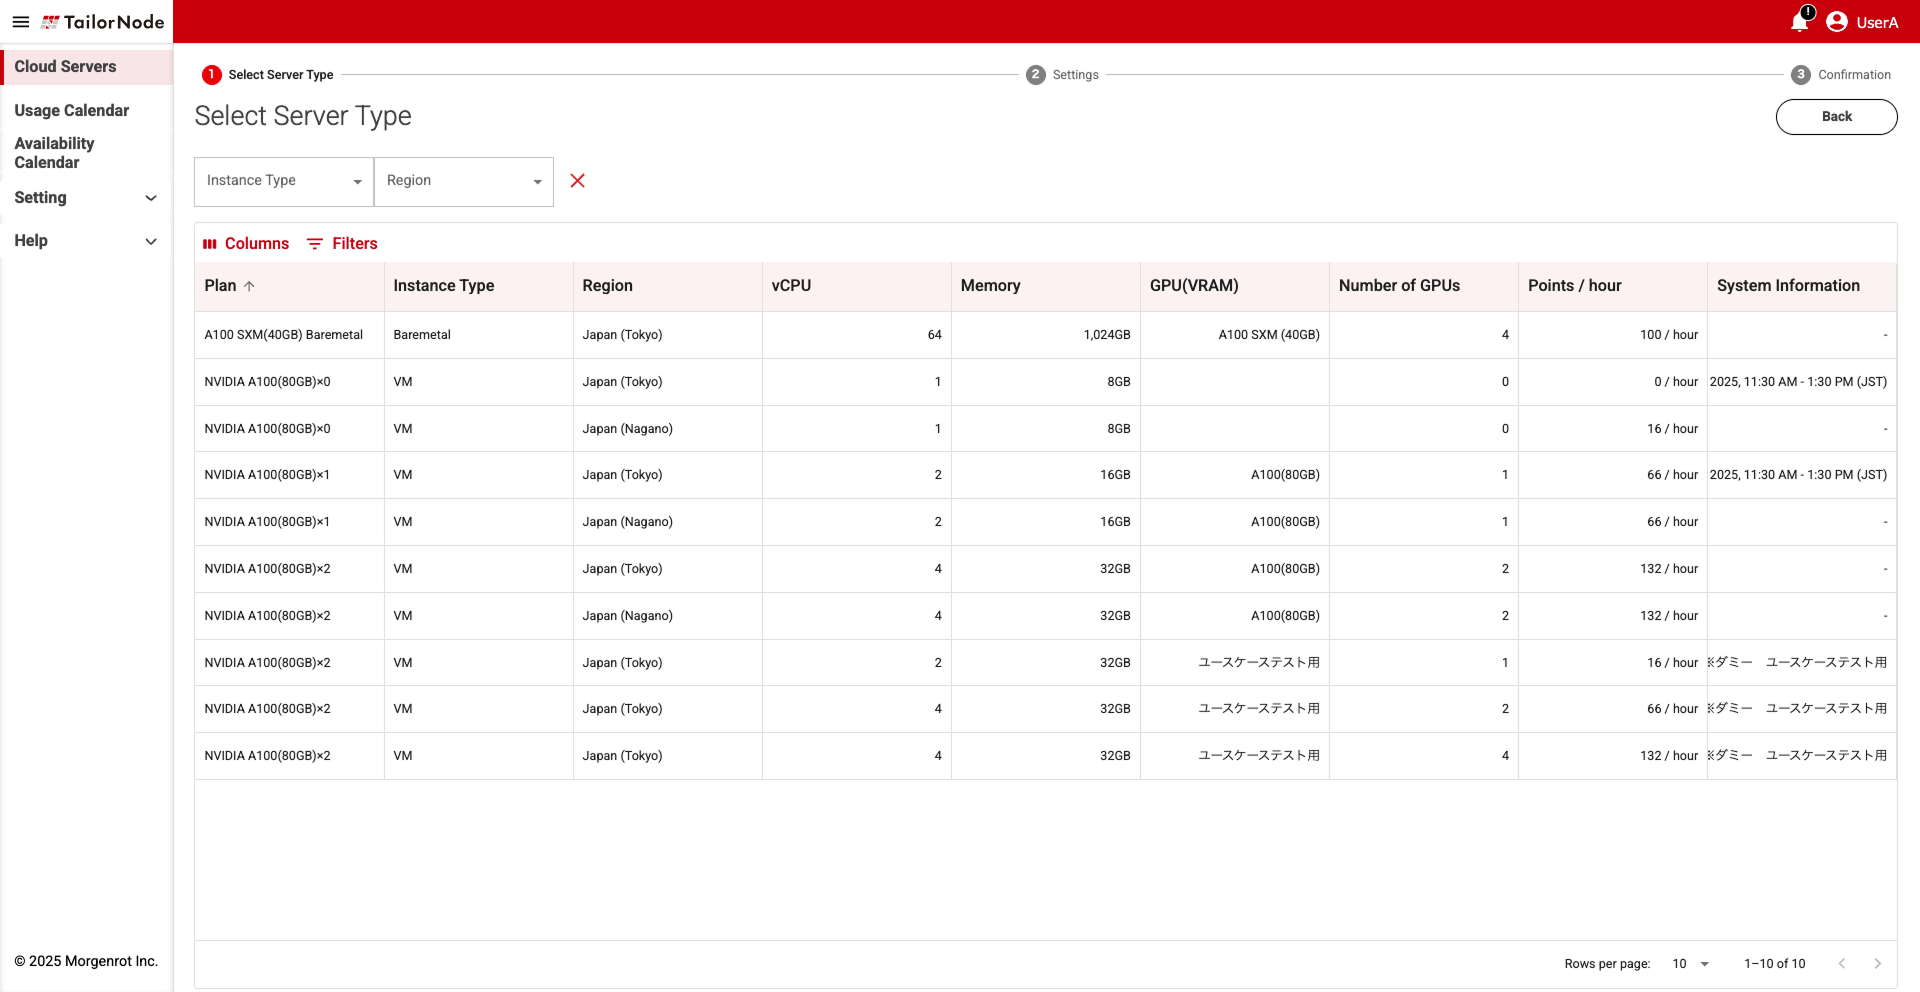Select step 2 Settings
This screenshot has height=992, width=1920.
(1062, 75)
